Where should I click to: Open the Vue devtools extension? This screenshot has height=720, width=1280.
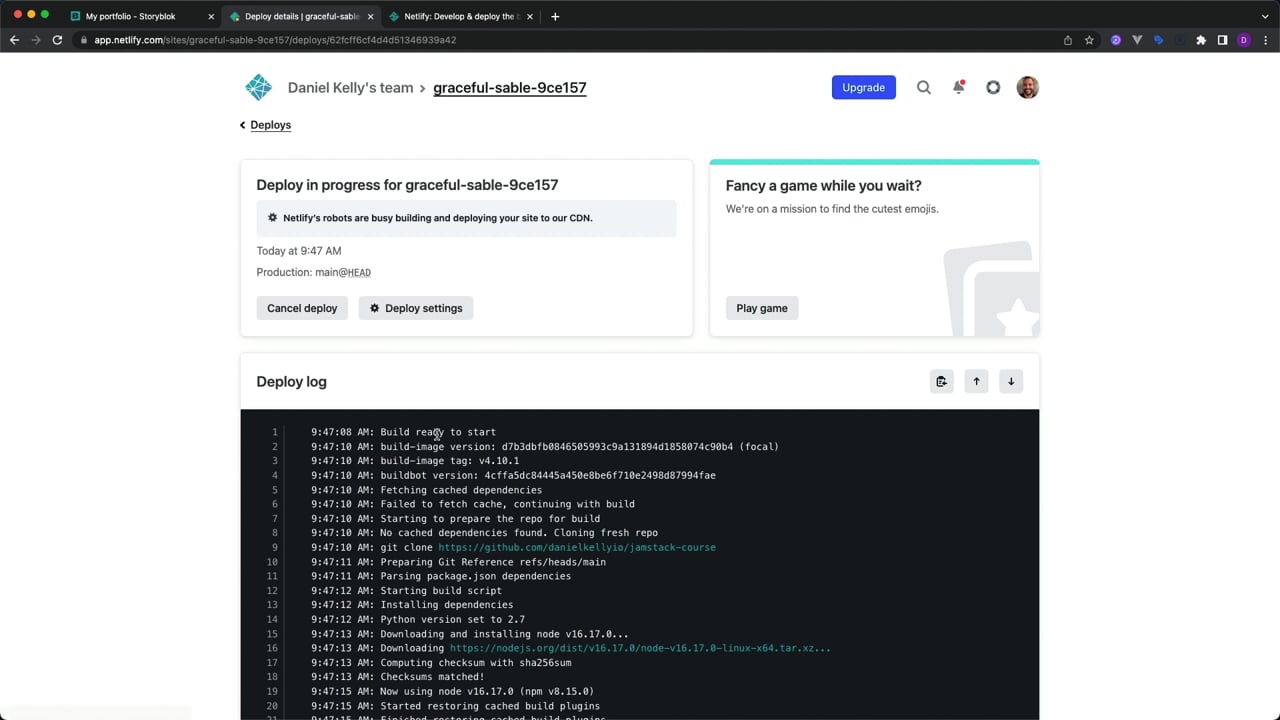coord(1137,40)
